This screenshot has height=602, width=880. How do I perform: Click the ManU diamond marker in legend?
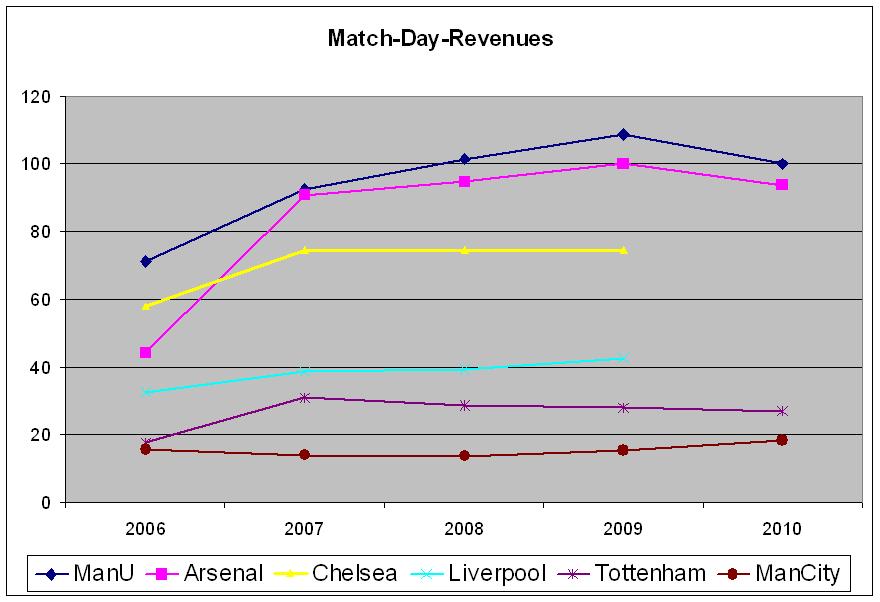(53, 574)
